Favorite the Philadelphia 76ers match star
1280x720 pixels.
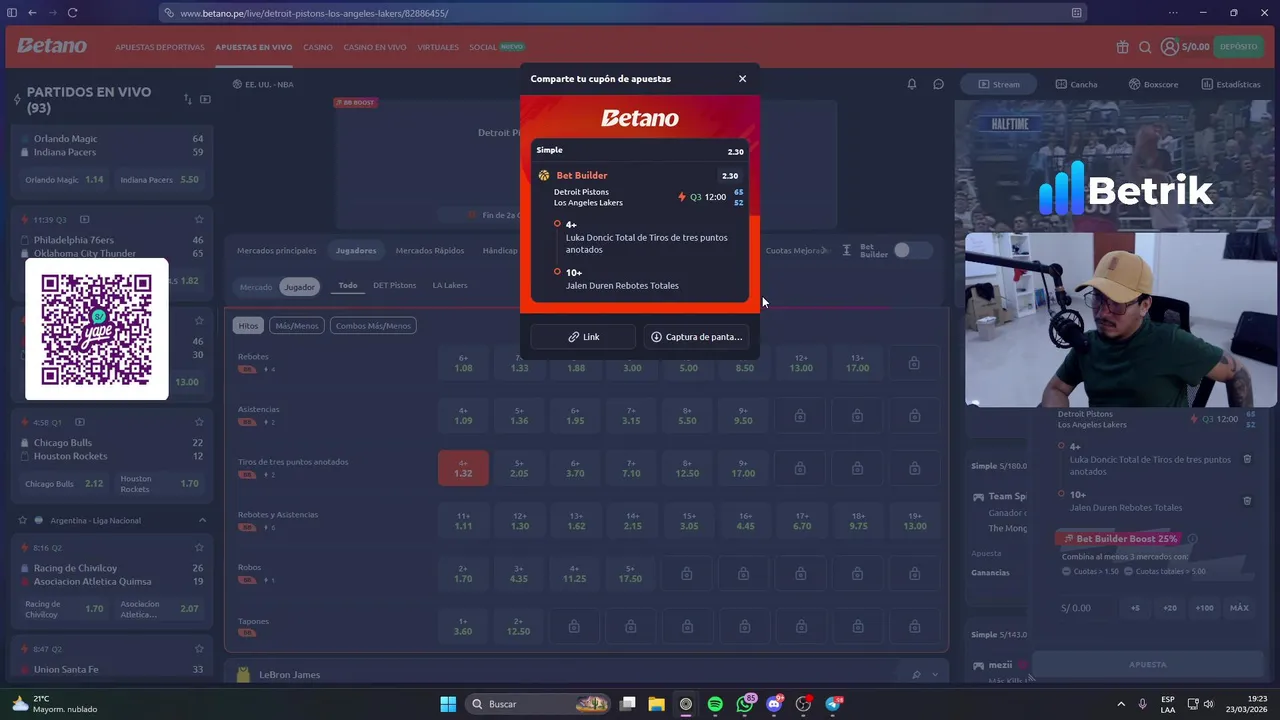point(199,219)
